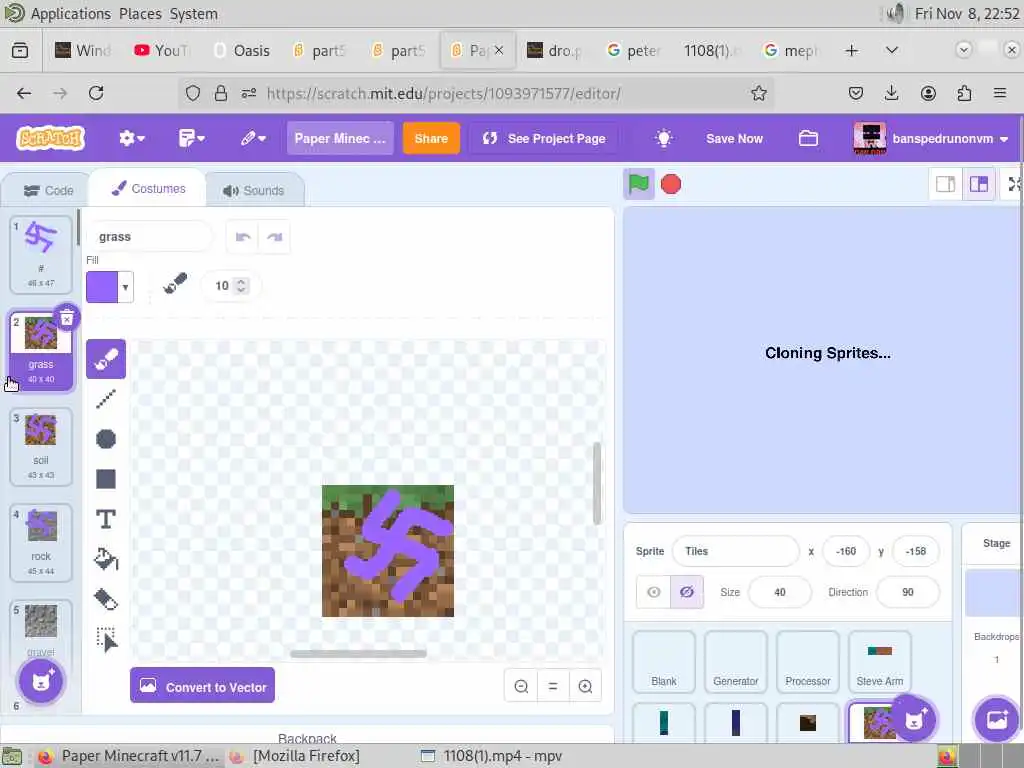Image resolution: width=1024 pixels, height=768 pixels.
Task: Show the sprite with eye icon
Action: [654, 592]
